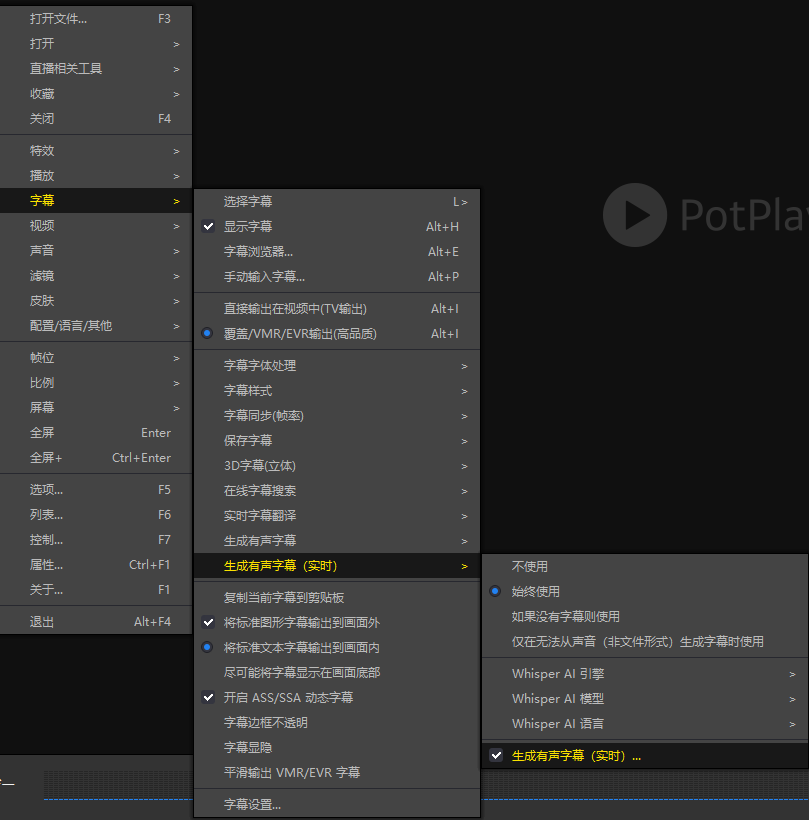
Task: Open the 收藏 menu entry
Action: pos(96,94)
